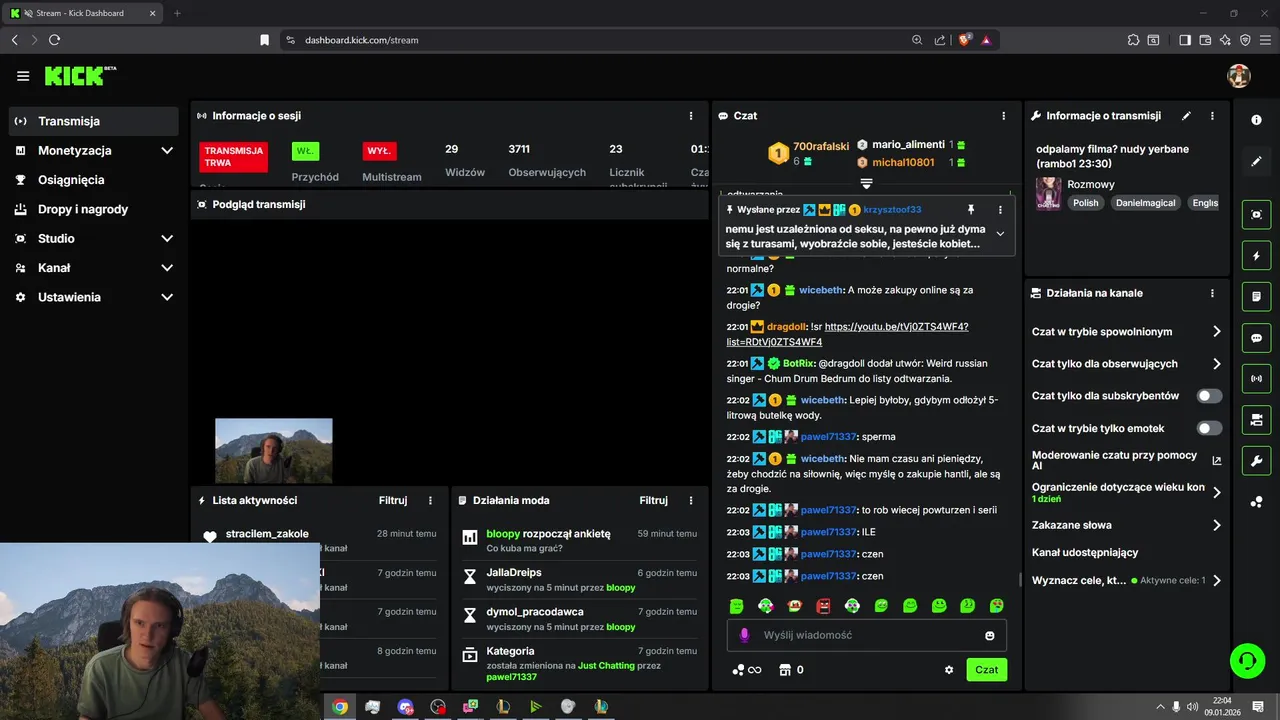Toggle the stream preview panel icon in right rail

click(x=1257, y=214)
